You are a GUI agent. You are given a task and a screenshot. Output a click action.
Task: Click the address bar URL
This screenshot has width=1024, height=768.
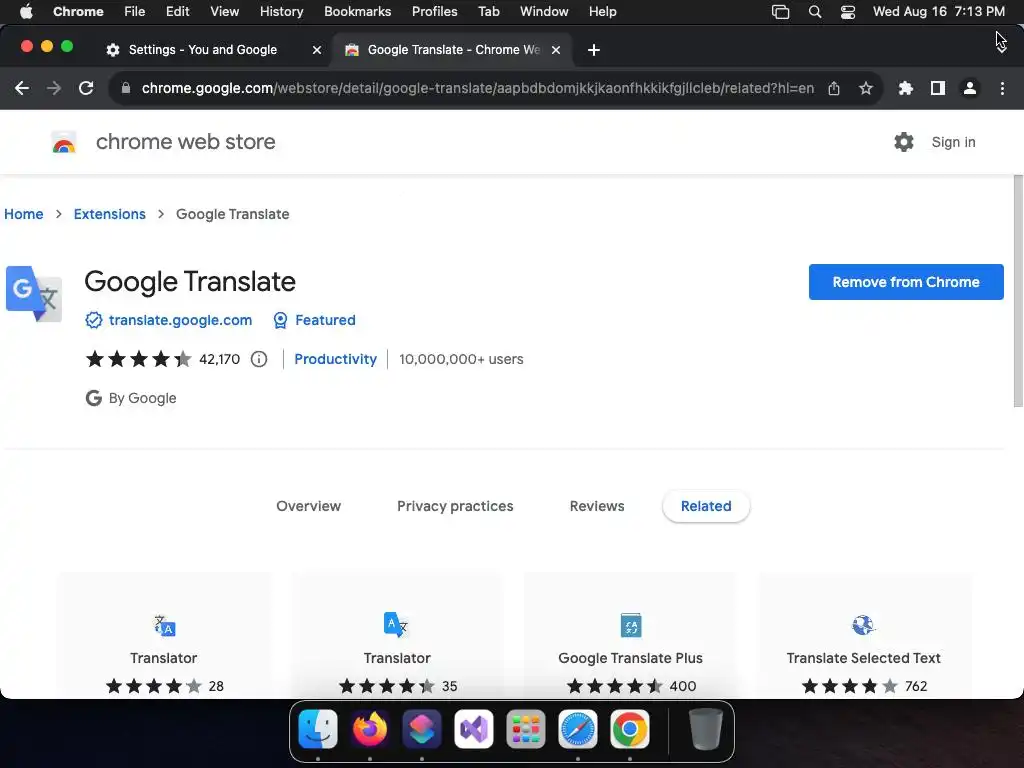(x=478, y=88)
